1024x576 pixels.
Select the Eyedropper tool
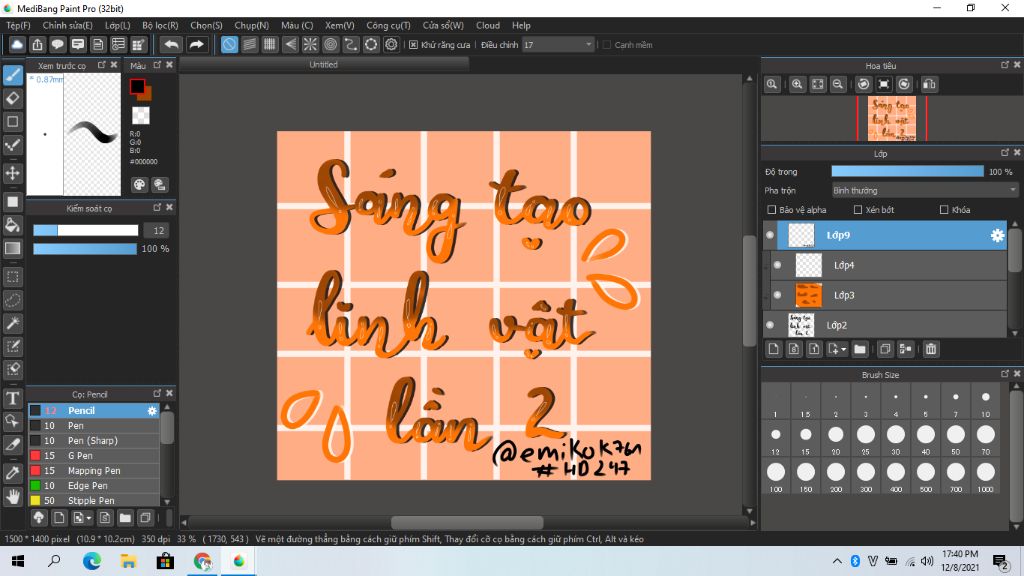pyautogui.click(x=12, y=473)
